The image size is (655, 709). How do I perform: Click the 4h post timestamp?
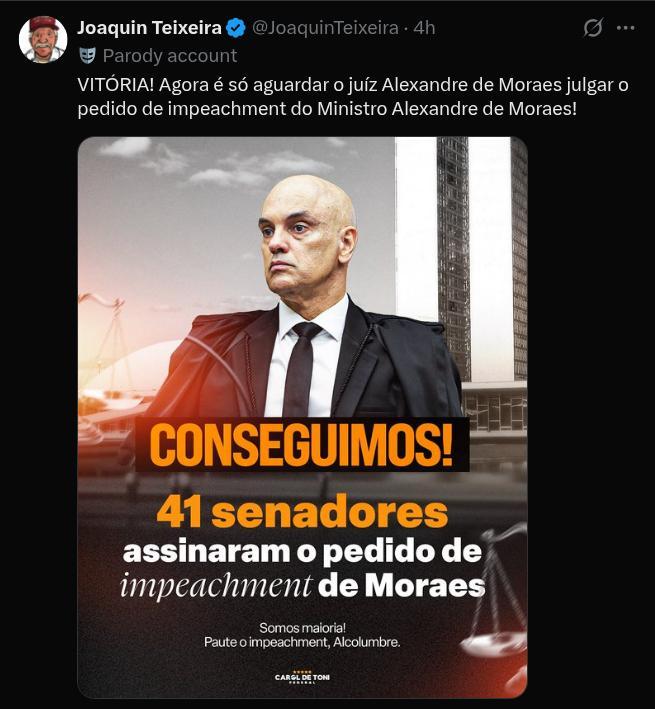[424, 28]
